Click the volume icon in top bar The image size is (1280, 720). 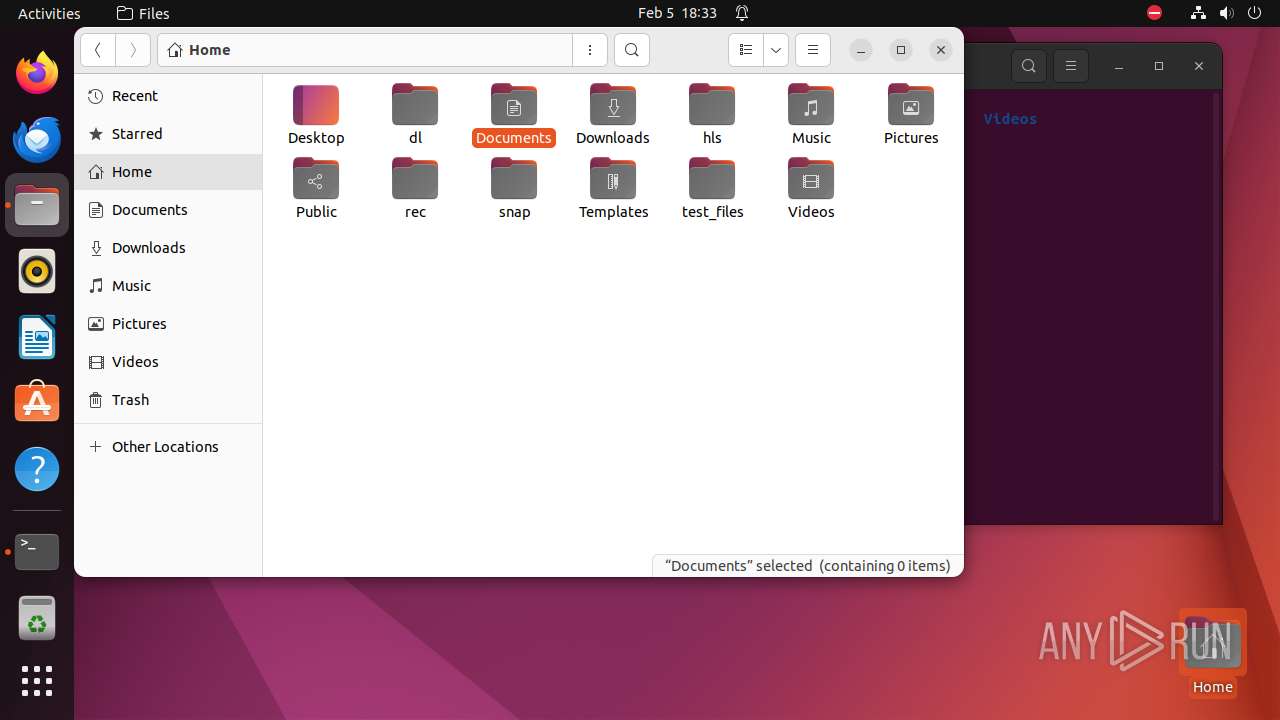(1226, 13)
